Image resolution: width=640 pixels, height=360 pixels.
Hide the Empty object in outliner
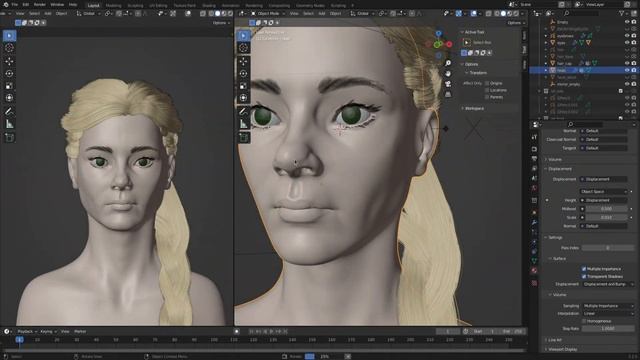click(627, 22)
